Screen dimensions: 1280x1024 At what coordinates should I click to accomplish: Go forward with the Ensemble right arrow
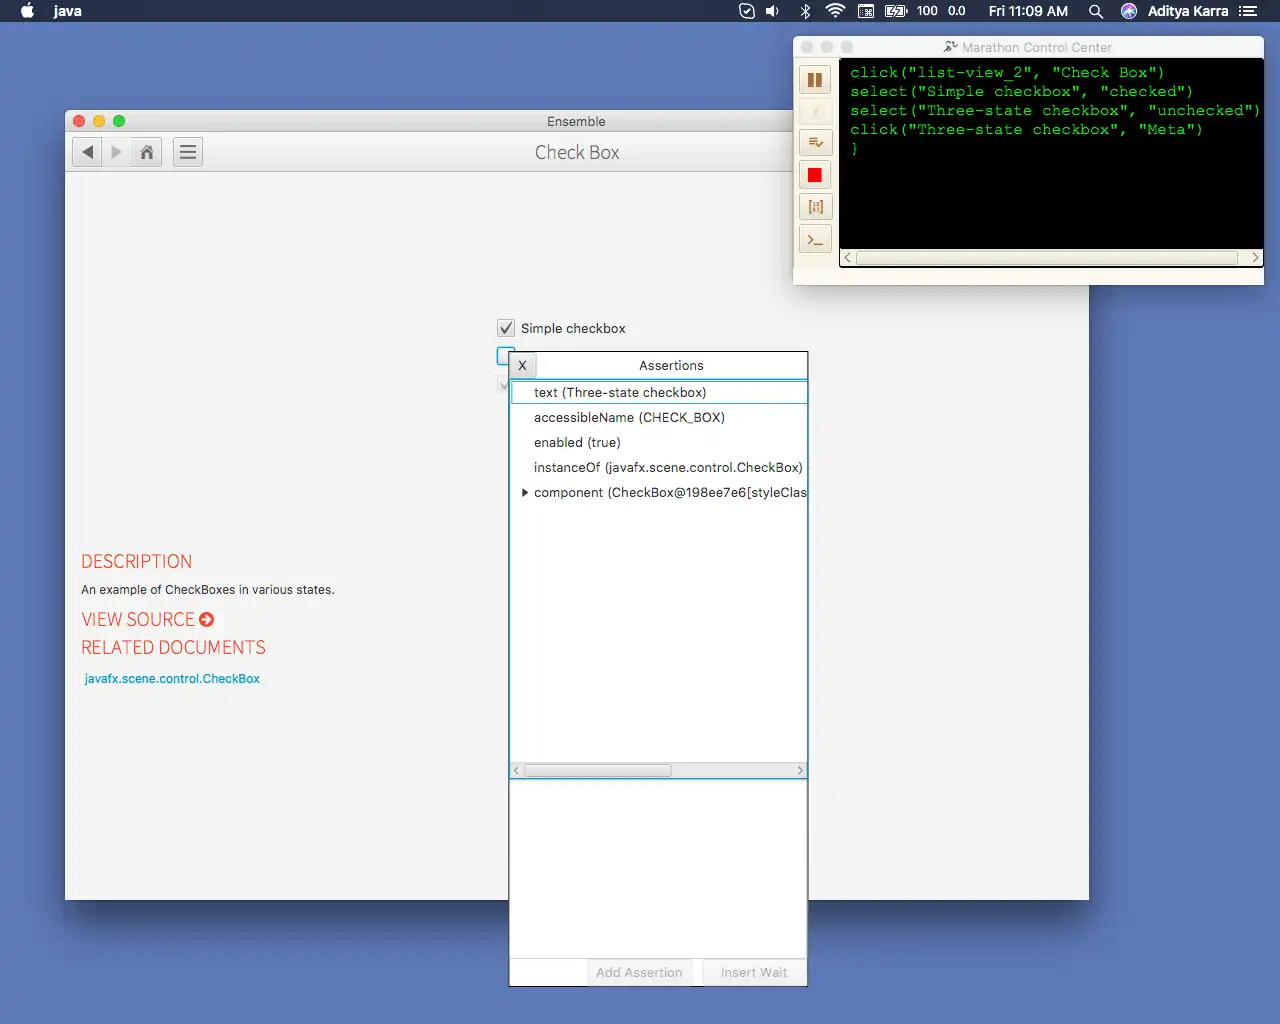[116, 152]
